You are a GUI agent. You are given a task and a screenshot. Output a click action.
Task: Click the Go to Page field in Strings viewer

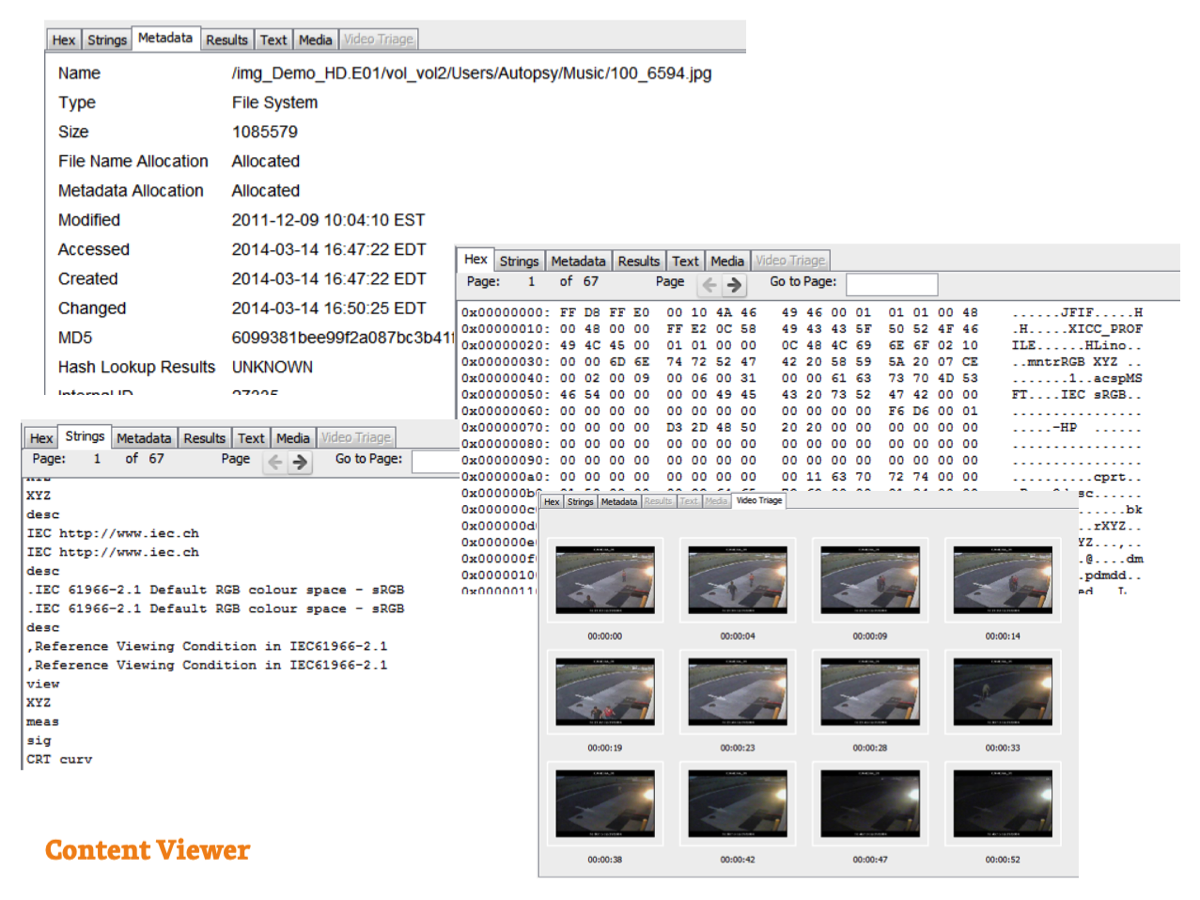coord(435,461)
